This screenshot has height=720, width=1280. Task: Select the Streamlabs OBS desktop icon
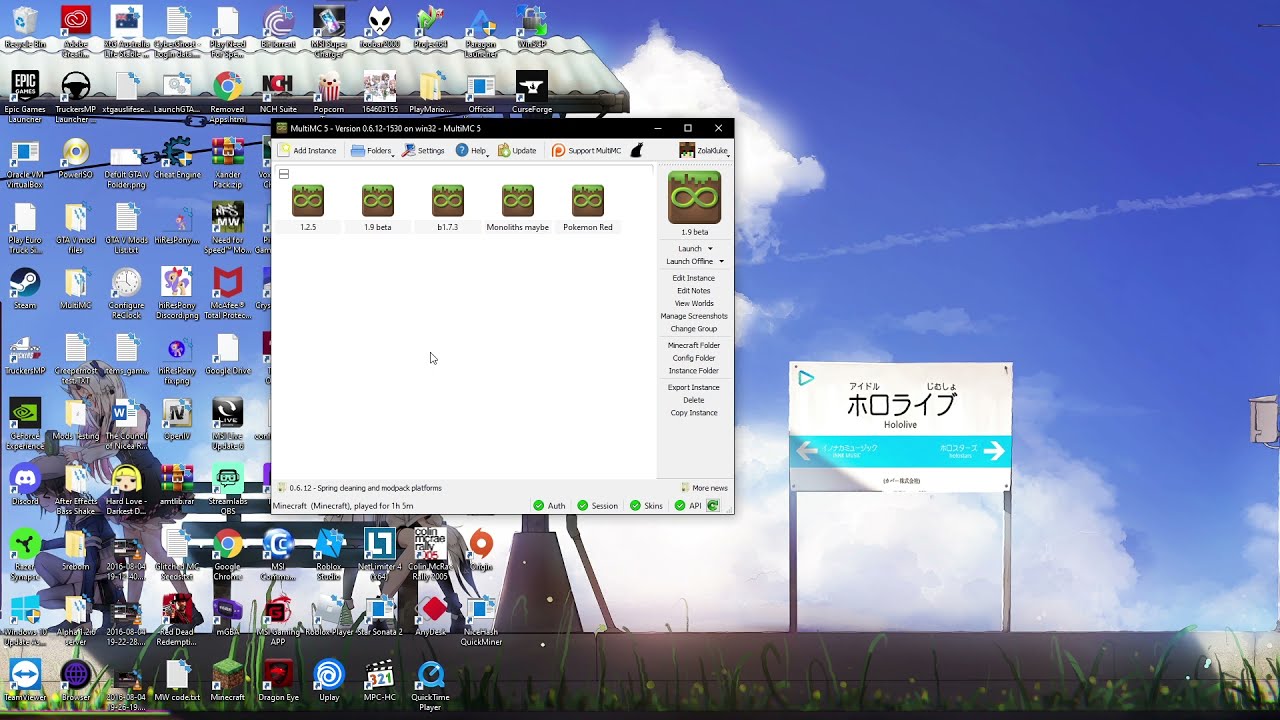pos(227,489)
